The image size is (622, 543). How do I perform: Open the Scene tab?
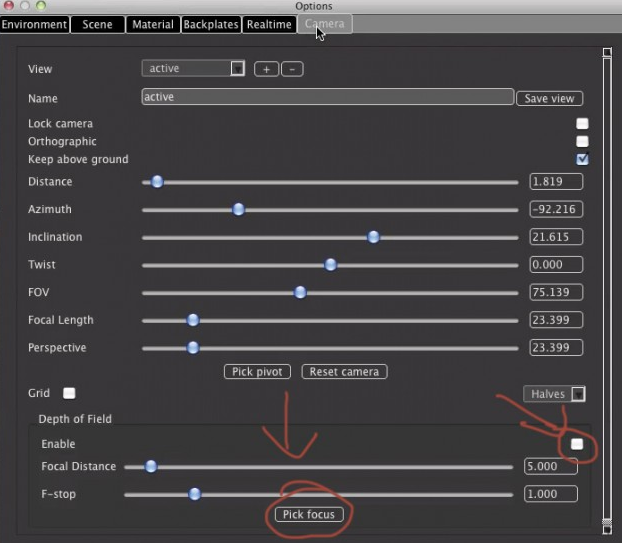(97, 24)
